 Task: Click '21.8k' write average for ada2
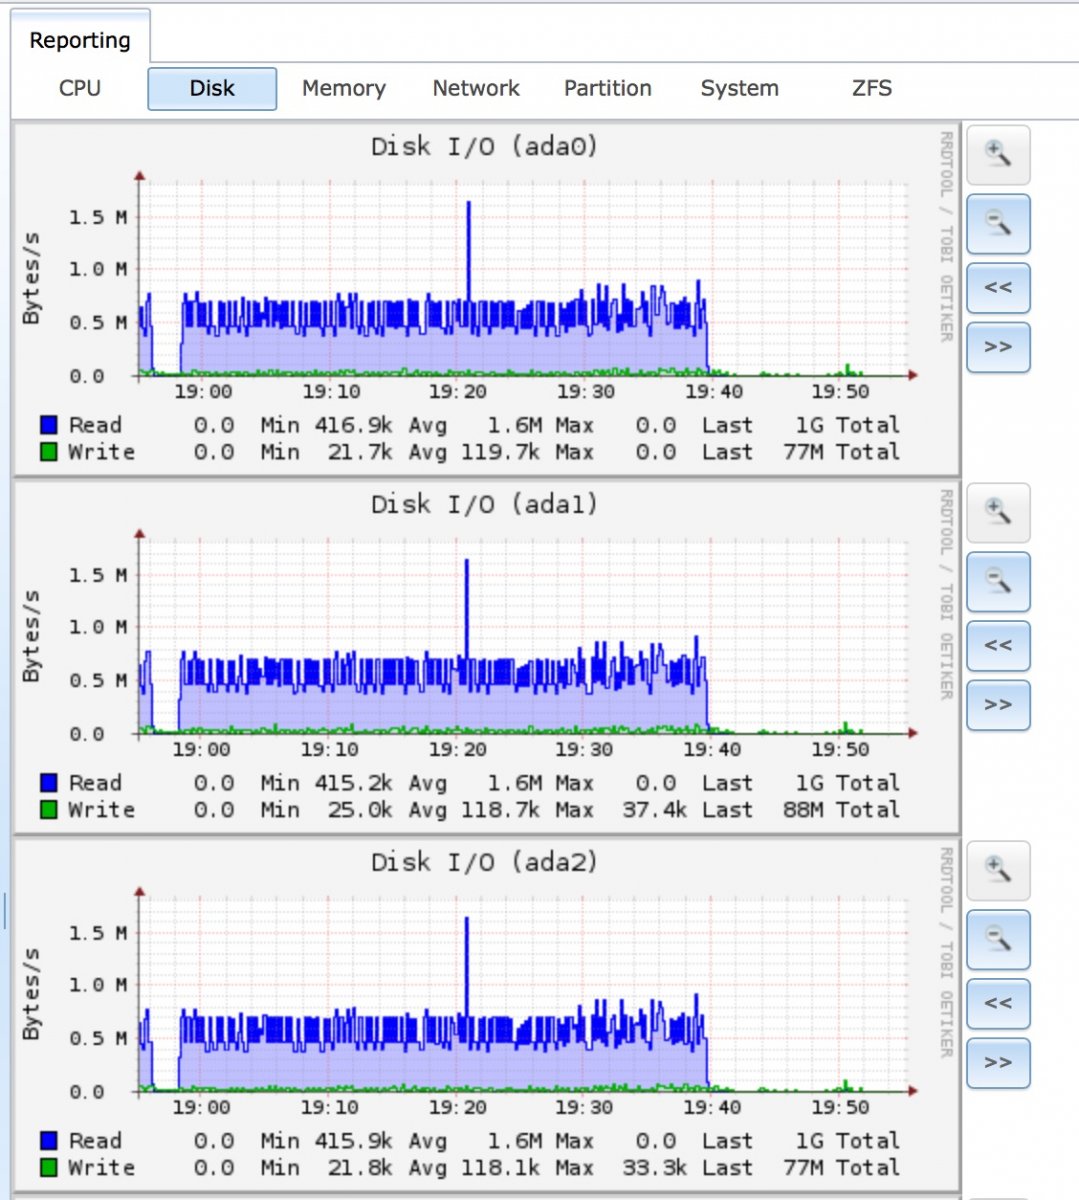[x=360, y=1168]
